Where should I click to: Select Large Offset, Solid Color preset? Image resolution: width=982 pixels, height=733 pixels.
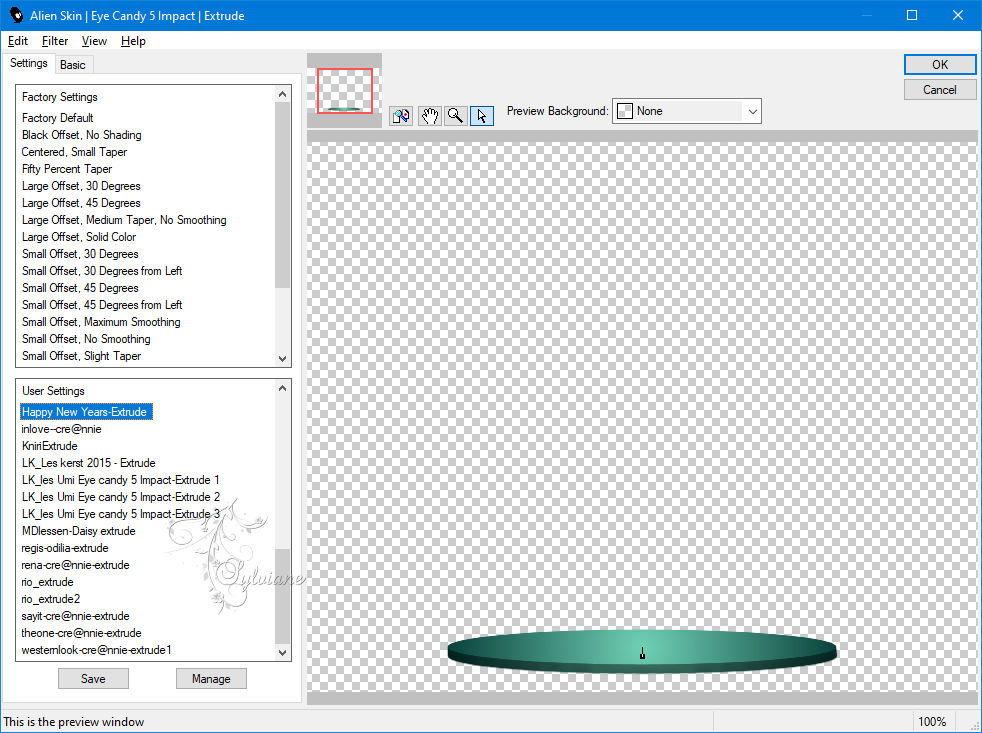(x=79, y=237)
